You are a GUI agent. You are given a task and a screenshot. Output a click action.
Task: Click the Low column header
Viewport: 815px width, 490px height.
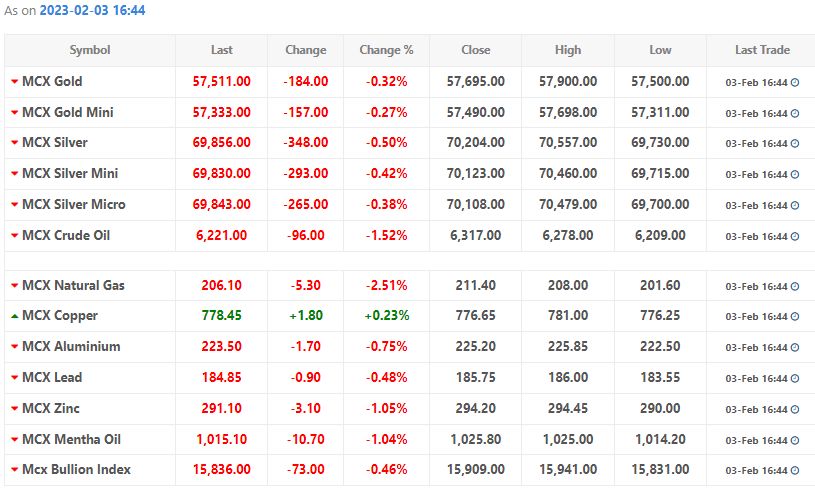660,50
